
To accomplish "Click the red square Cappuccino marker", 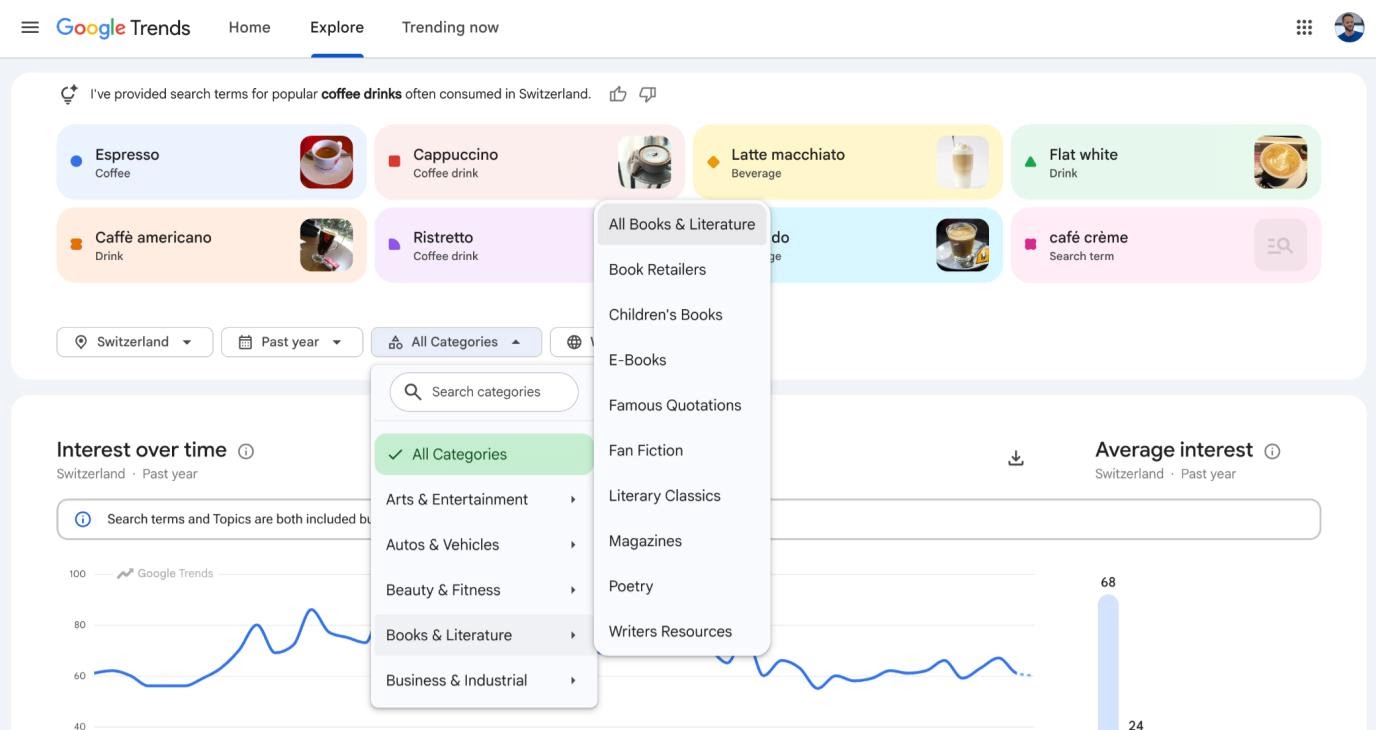I will [x=394, y=161].
